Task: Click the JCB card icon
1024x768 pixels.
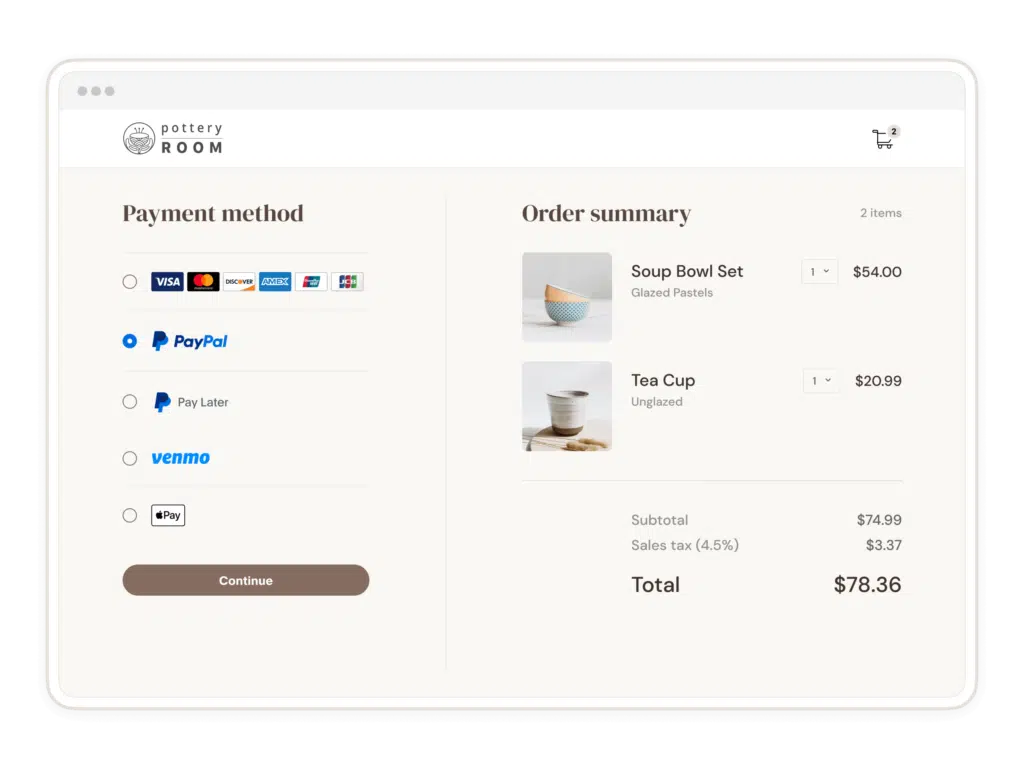Action: 347,282
